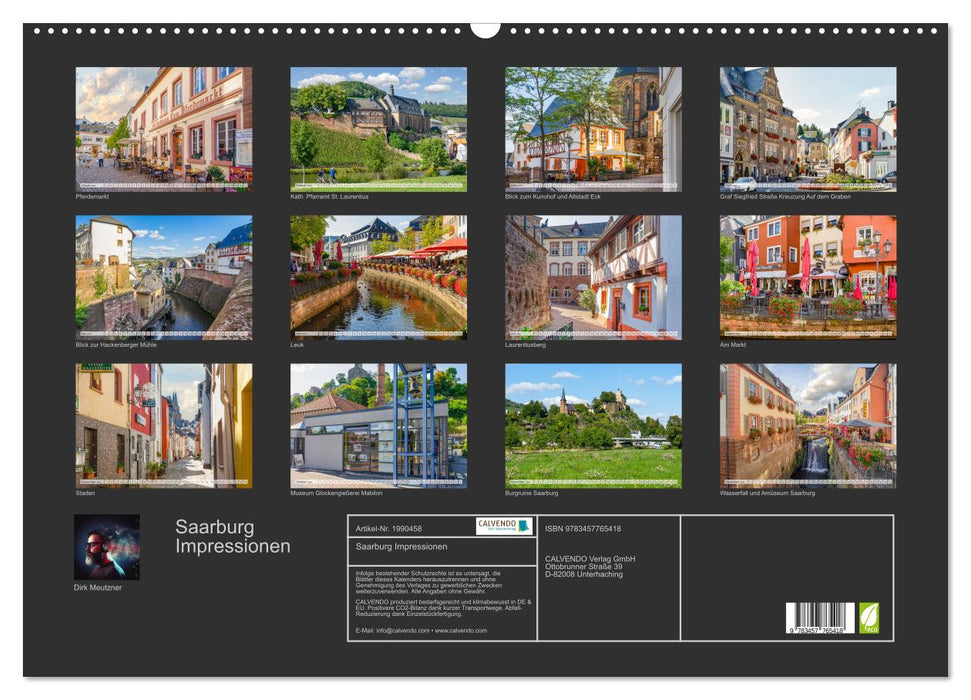
Task: Click the Leuk river photo
Action: (376, 275)
